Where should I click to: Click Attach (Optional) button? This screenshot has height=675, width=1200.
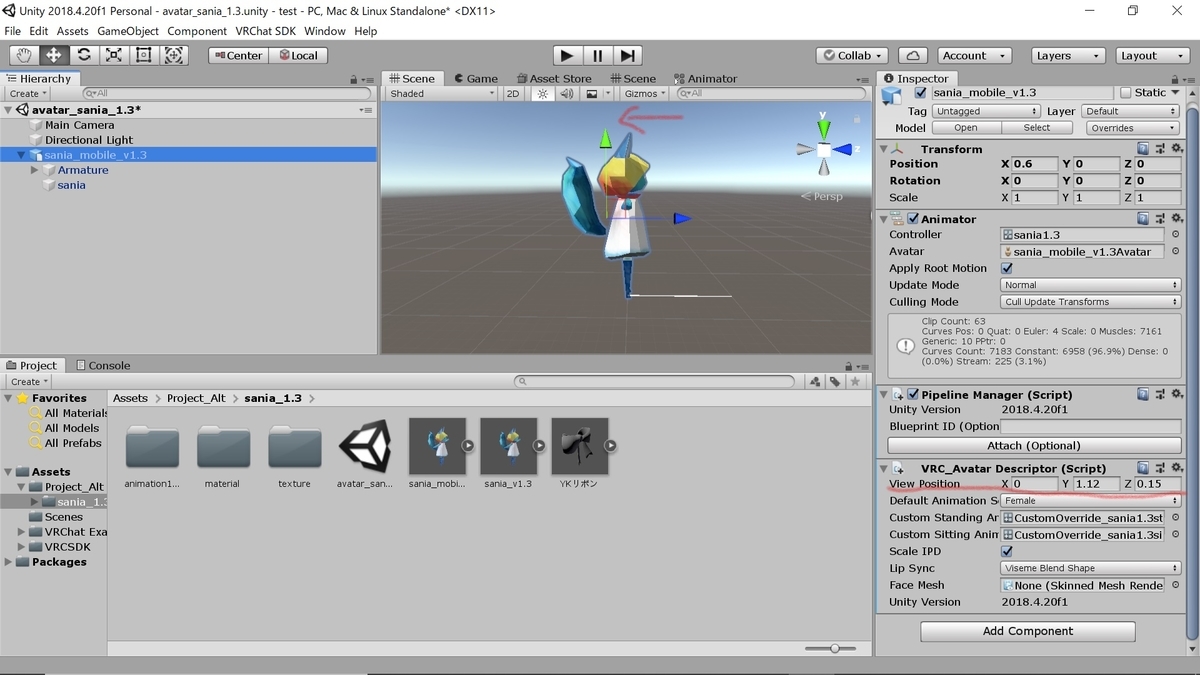point(1034,445)
